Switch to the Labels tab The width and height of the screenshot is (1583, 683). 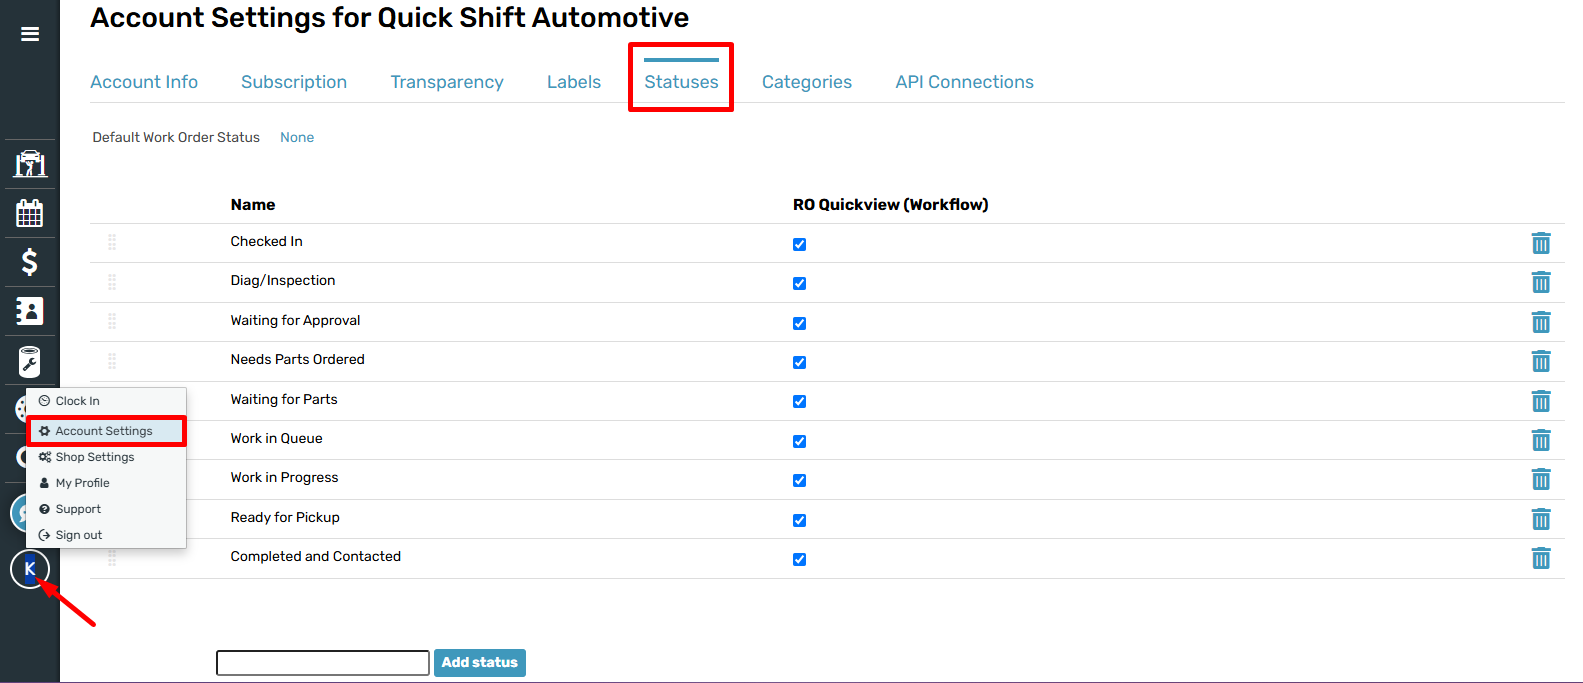pyautogui.click(x=574, y=82)
